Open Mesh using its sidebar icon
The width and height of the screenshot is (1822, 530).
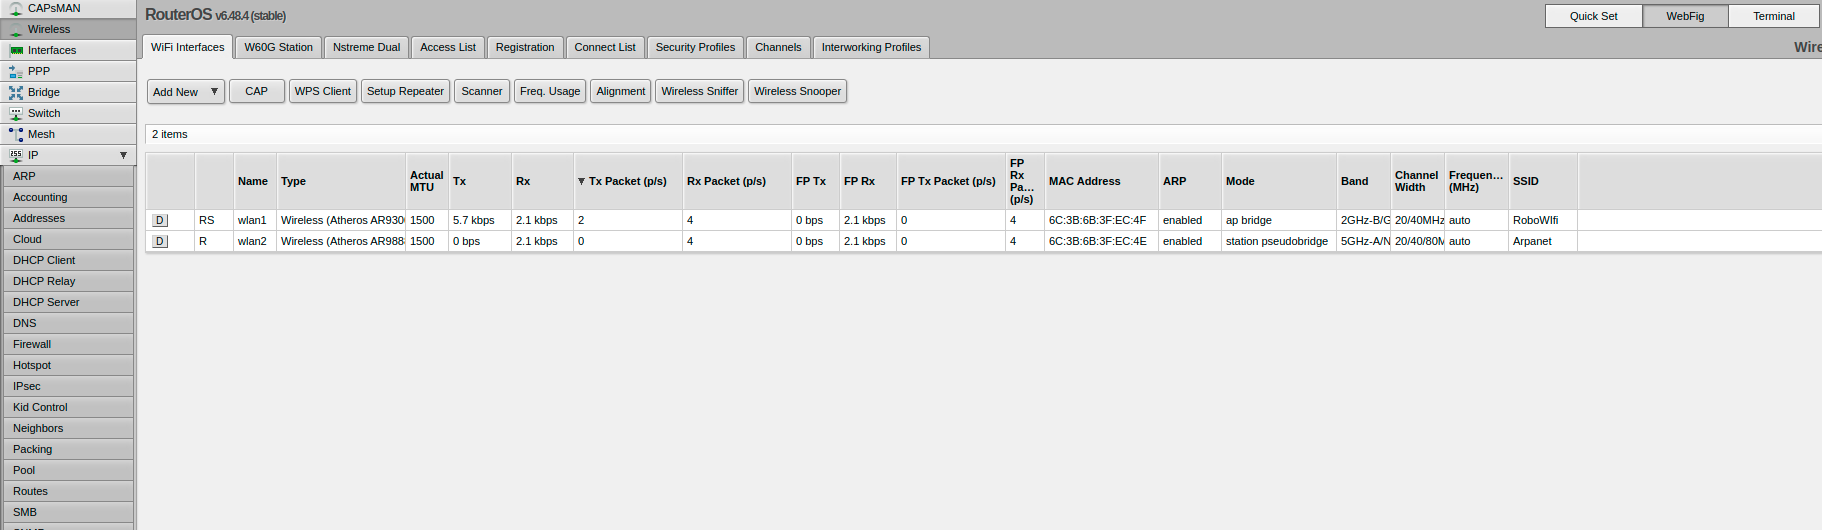16,134
